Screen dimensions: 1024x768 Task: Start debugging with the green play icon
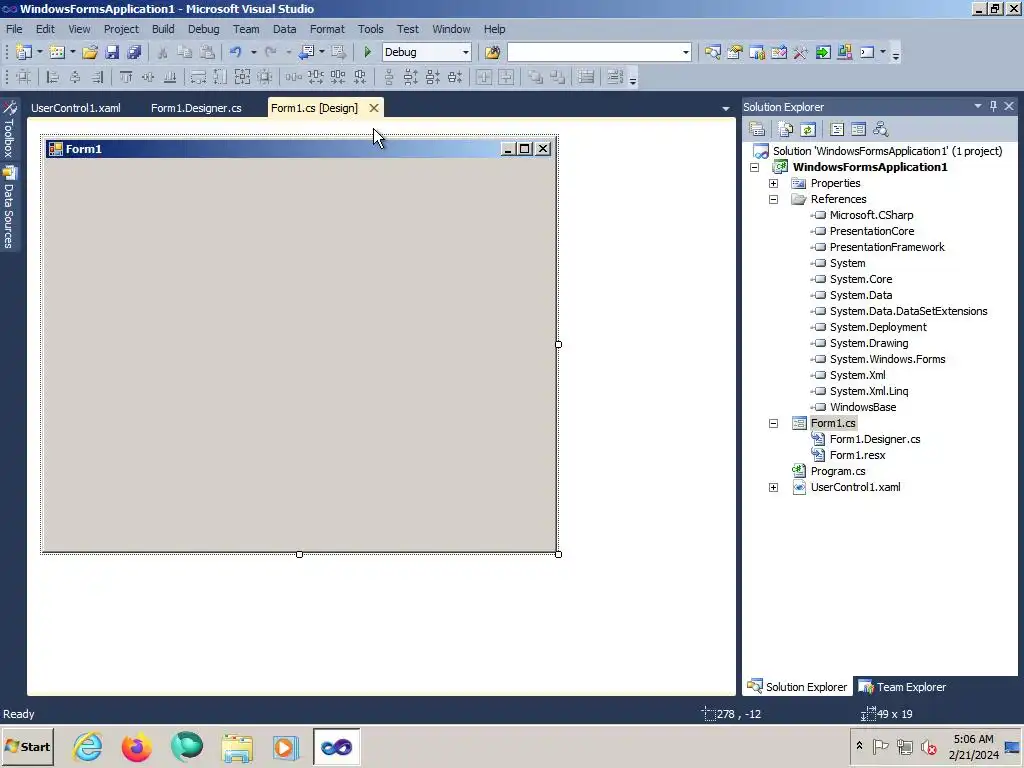tap(367, 52)
